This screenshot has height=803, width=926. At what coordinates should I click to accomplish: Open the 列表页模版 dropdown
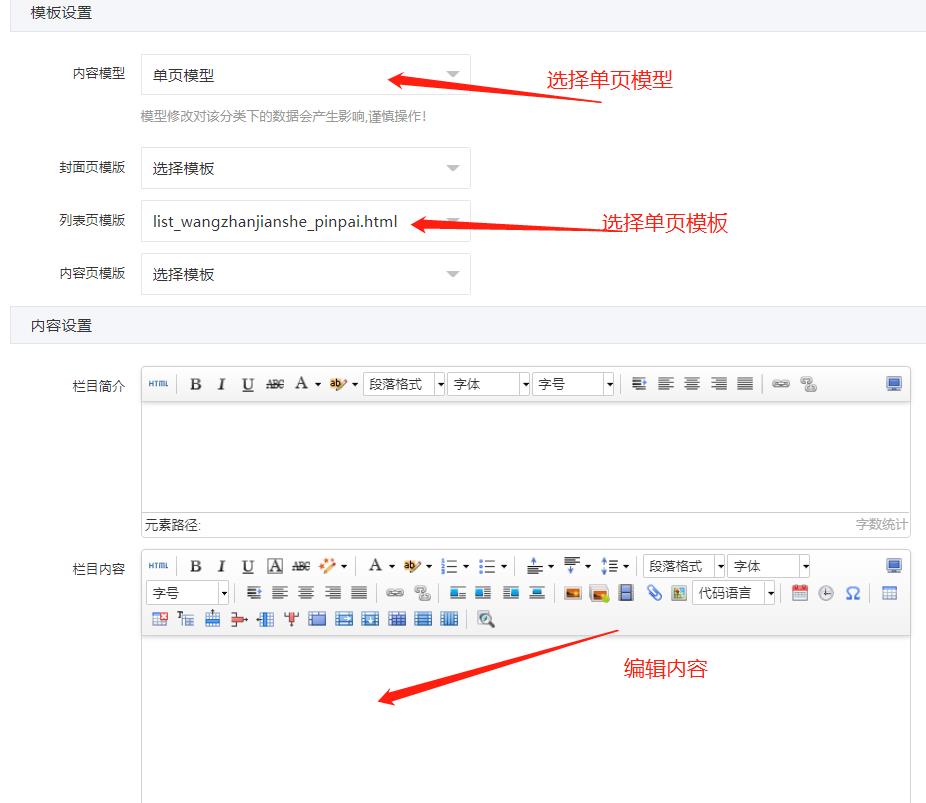305,221
